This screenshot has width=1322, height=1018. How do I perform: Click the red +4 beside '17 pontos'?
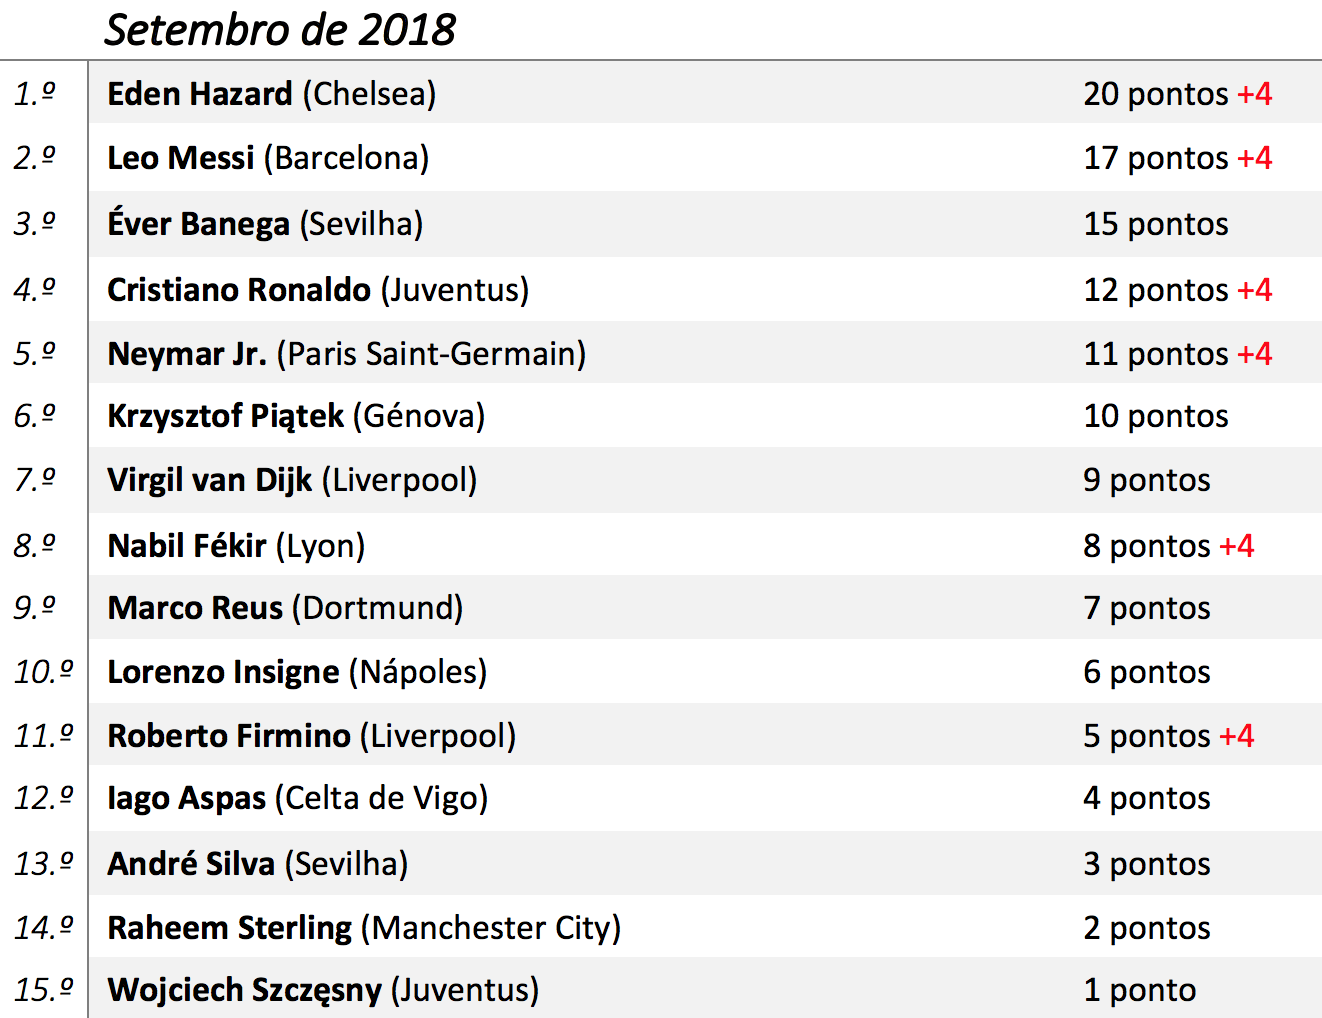1254,158
